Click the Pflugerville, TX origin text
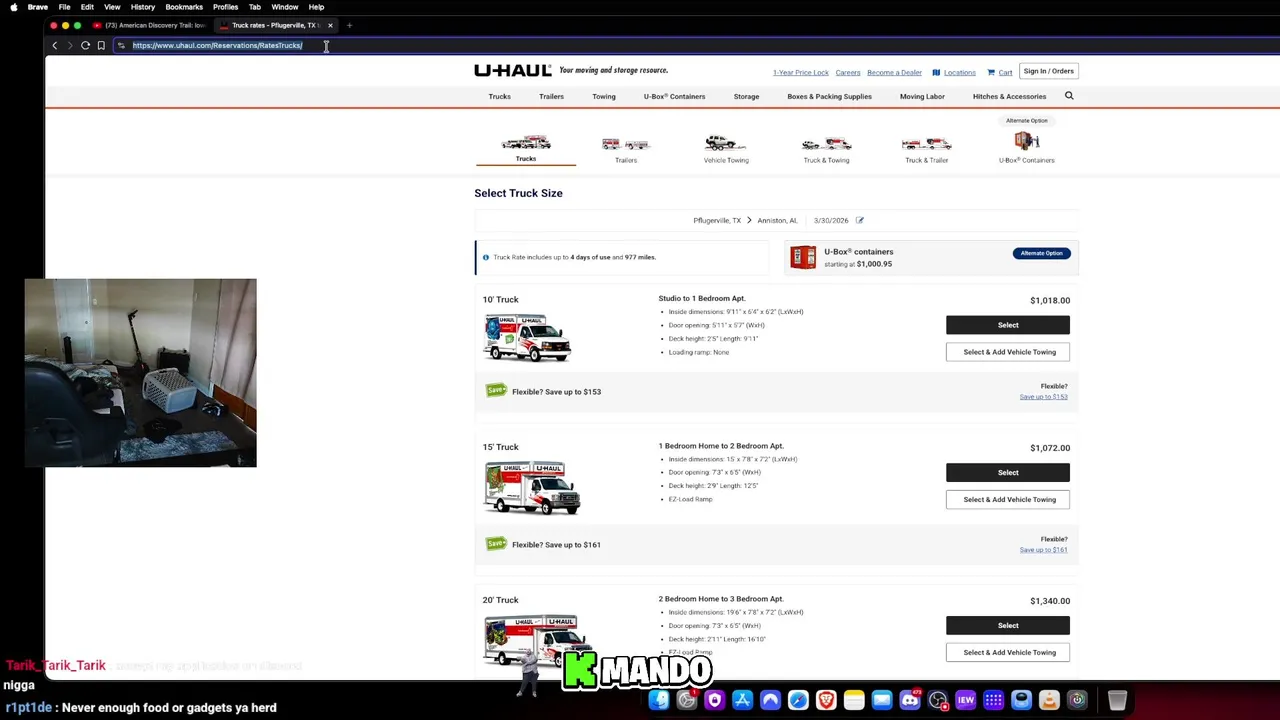Screen dimensions: 1280x720 tap(717, 220)
